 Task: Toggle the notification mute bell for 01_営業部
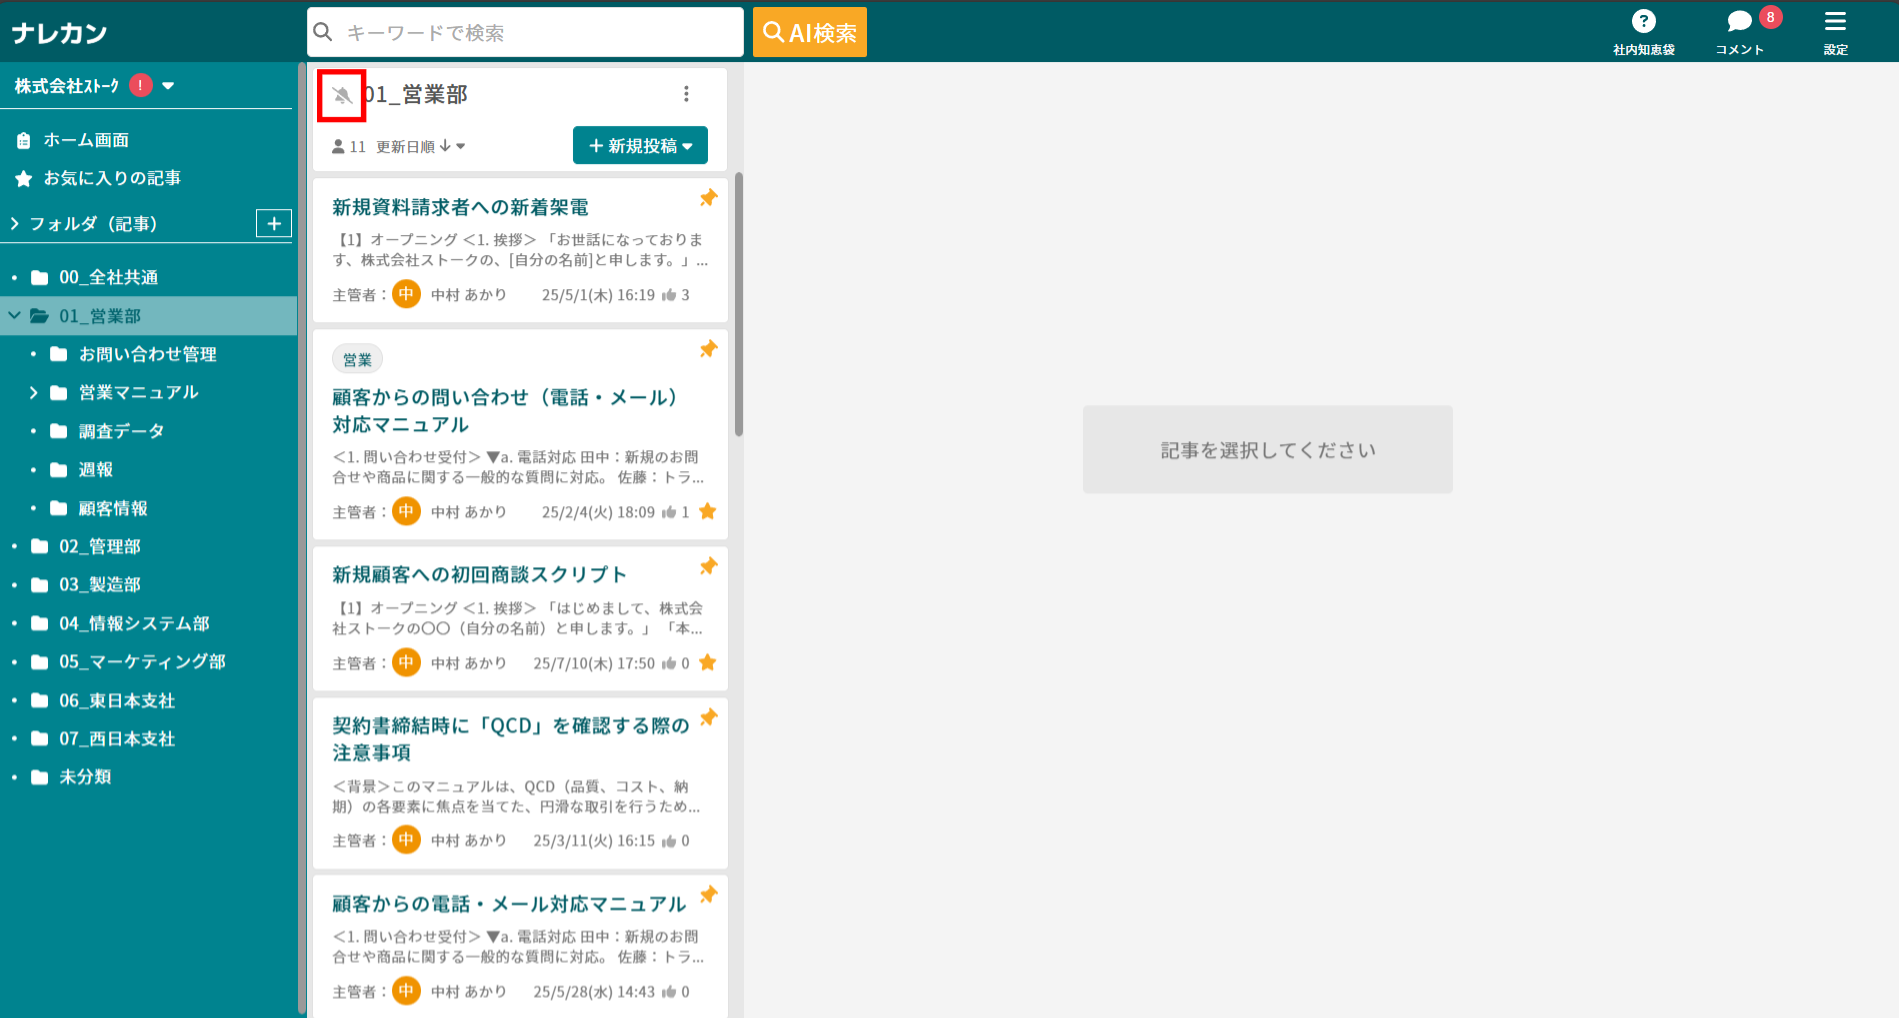341,96
